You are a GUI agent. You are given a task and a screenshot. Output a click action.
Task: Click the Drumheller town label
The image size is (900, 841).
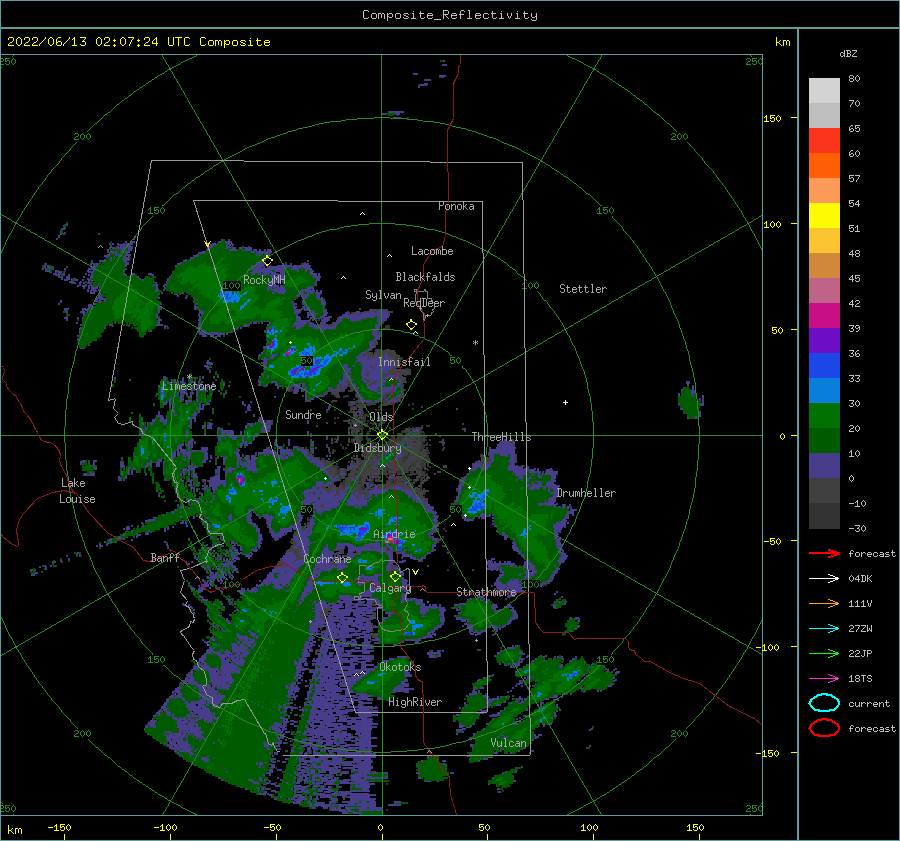point(586,493)
